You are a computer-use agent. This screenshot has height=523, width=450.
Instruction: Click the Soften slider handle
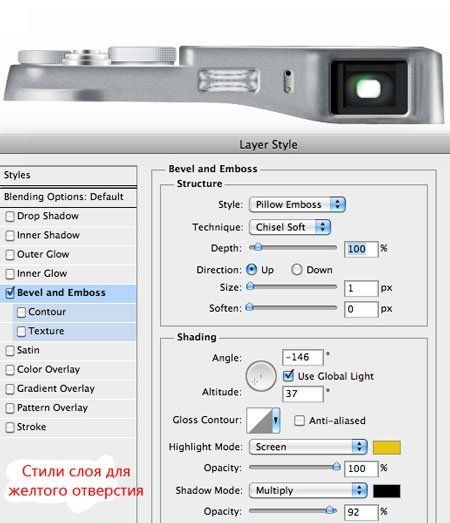pyautogui.click(x=250, y=307)
